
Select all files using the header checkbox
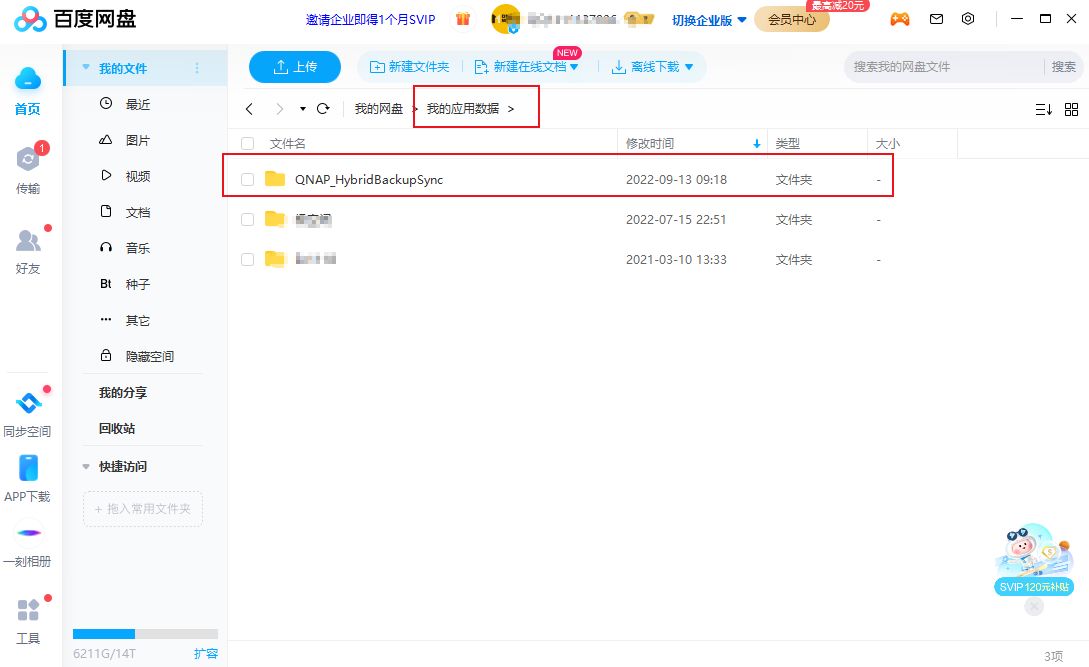(246, 143)
